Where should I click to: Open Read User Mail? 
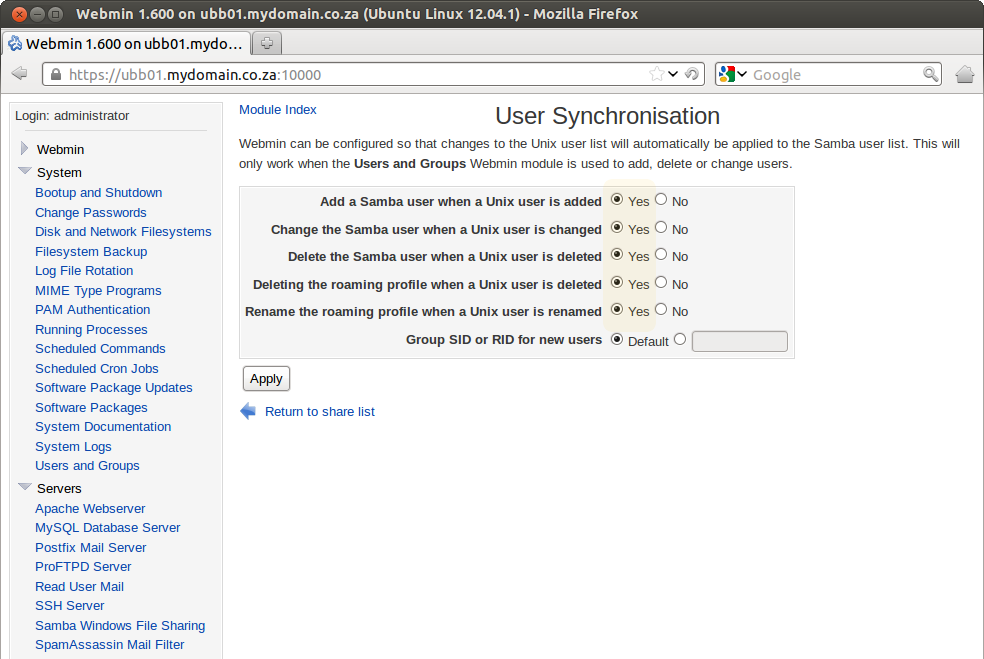coord(79,586)
